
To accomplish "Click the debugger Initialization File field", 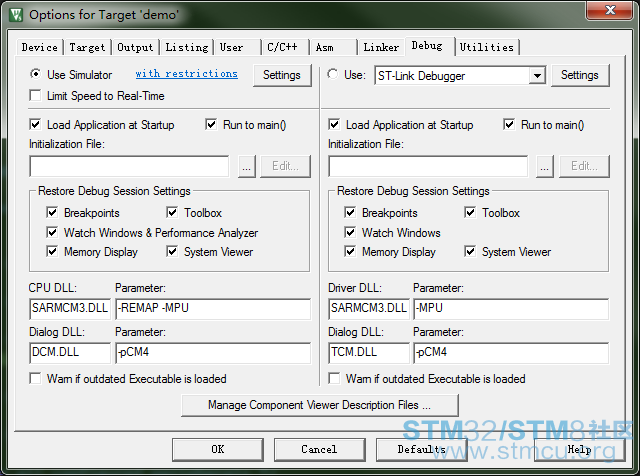I will pyautogui.click(x=428, y=166).
